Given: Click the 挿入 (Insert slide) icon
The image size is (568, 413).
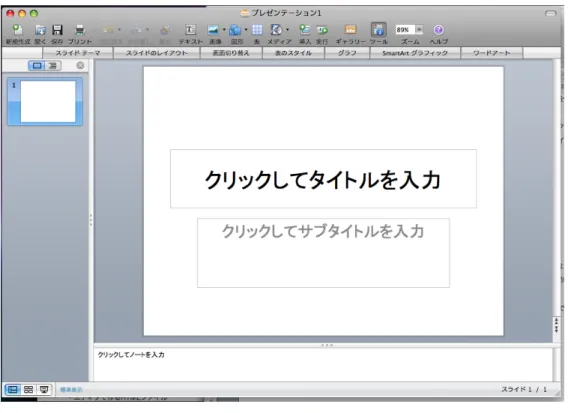Looking at the screenshot, I should (x=304, y=30).
